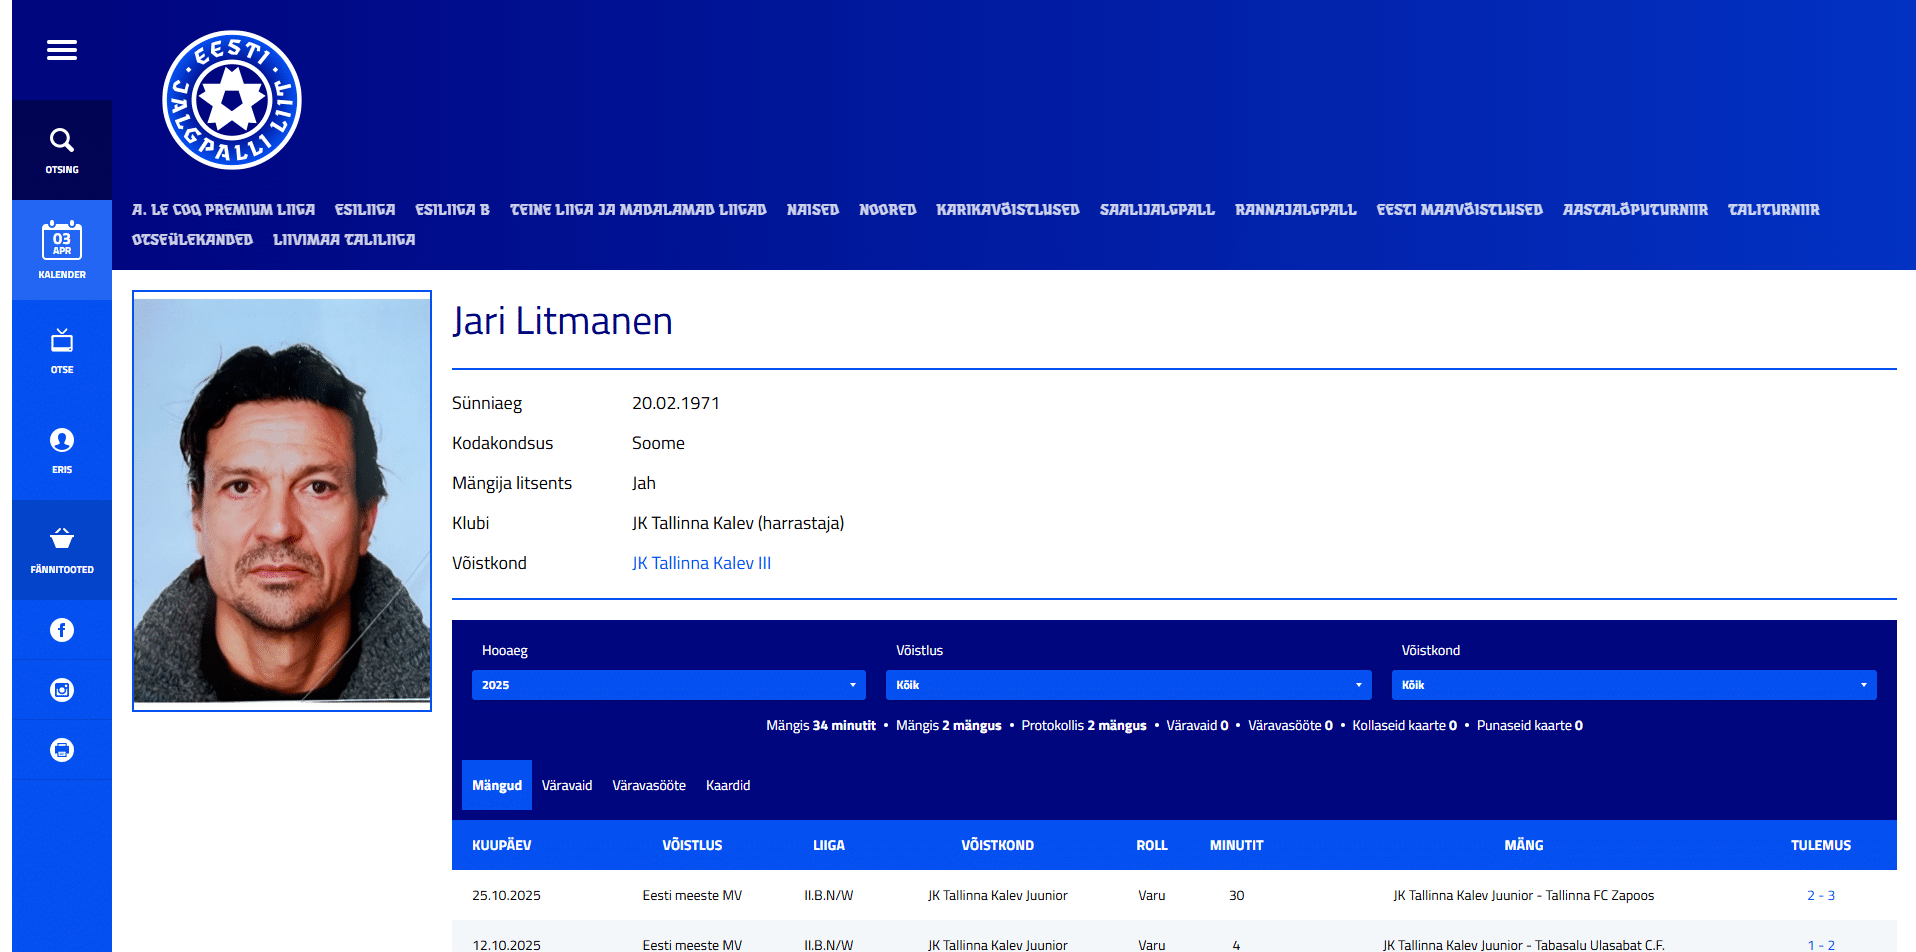Open the Kalender calendar icon
The width and height of the screenshot is (1916, 952).
[62, 250]
